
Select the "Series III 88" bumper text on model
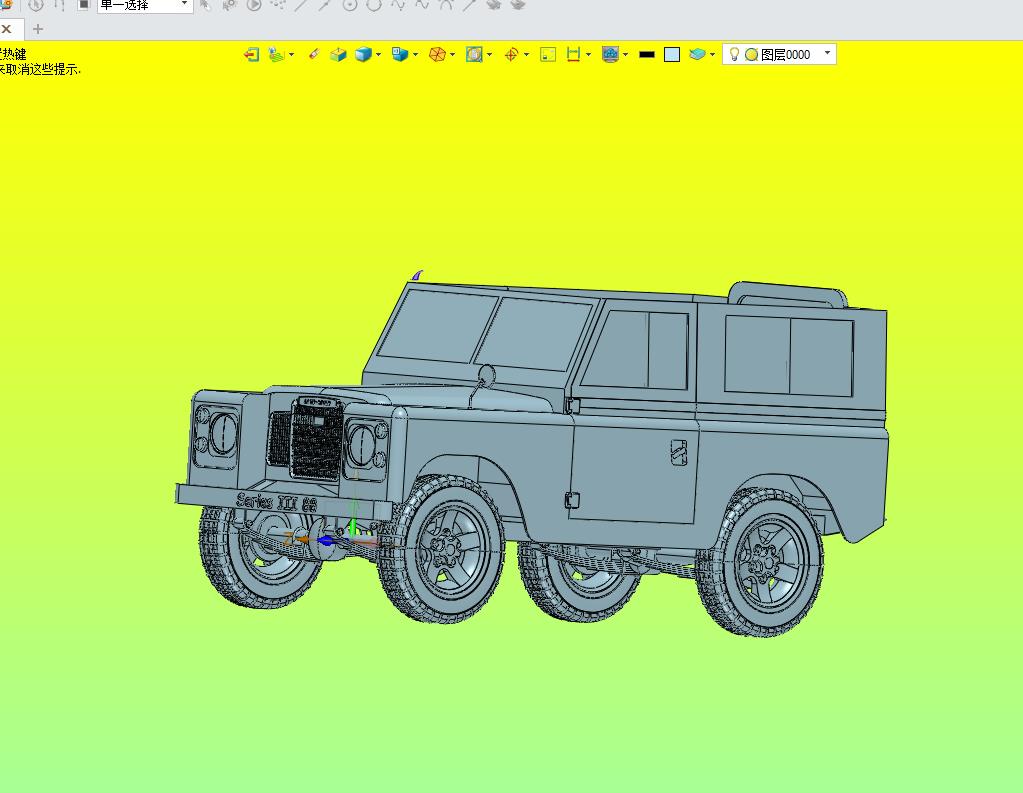[277, 503]
